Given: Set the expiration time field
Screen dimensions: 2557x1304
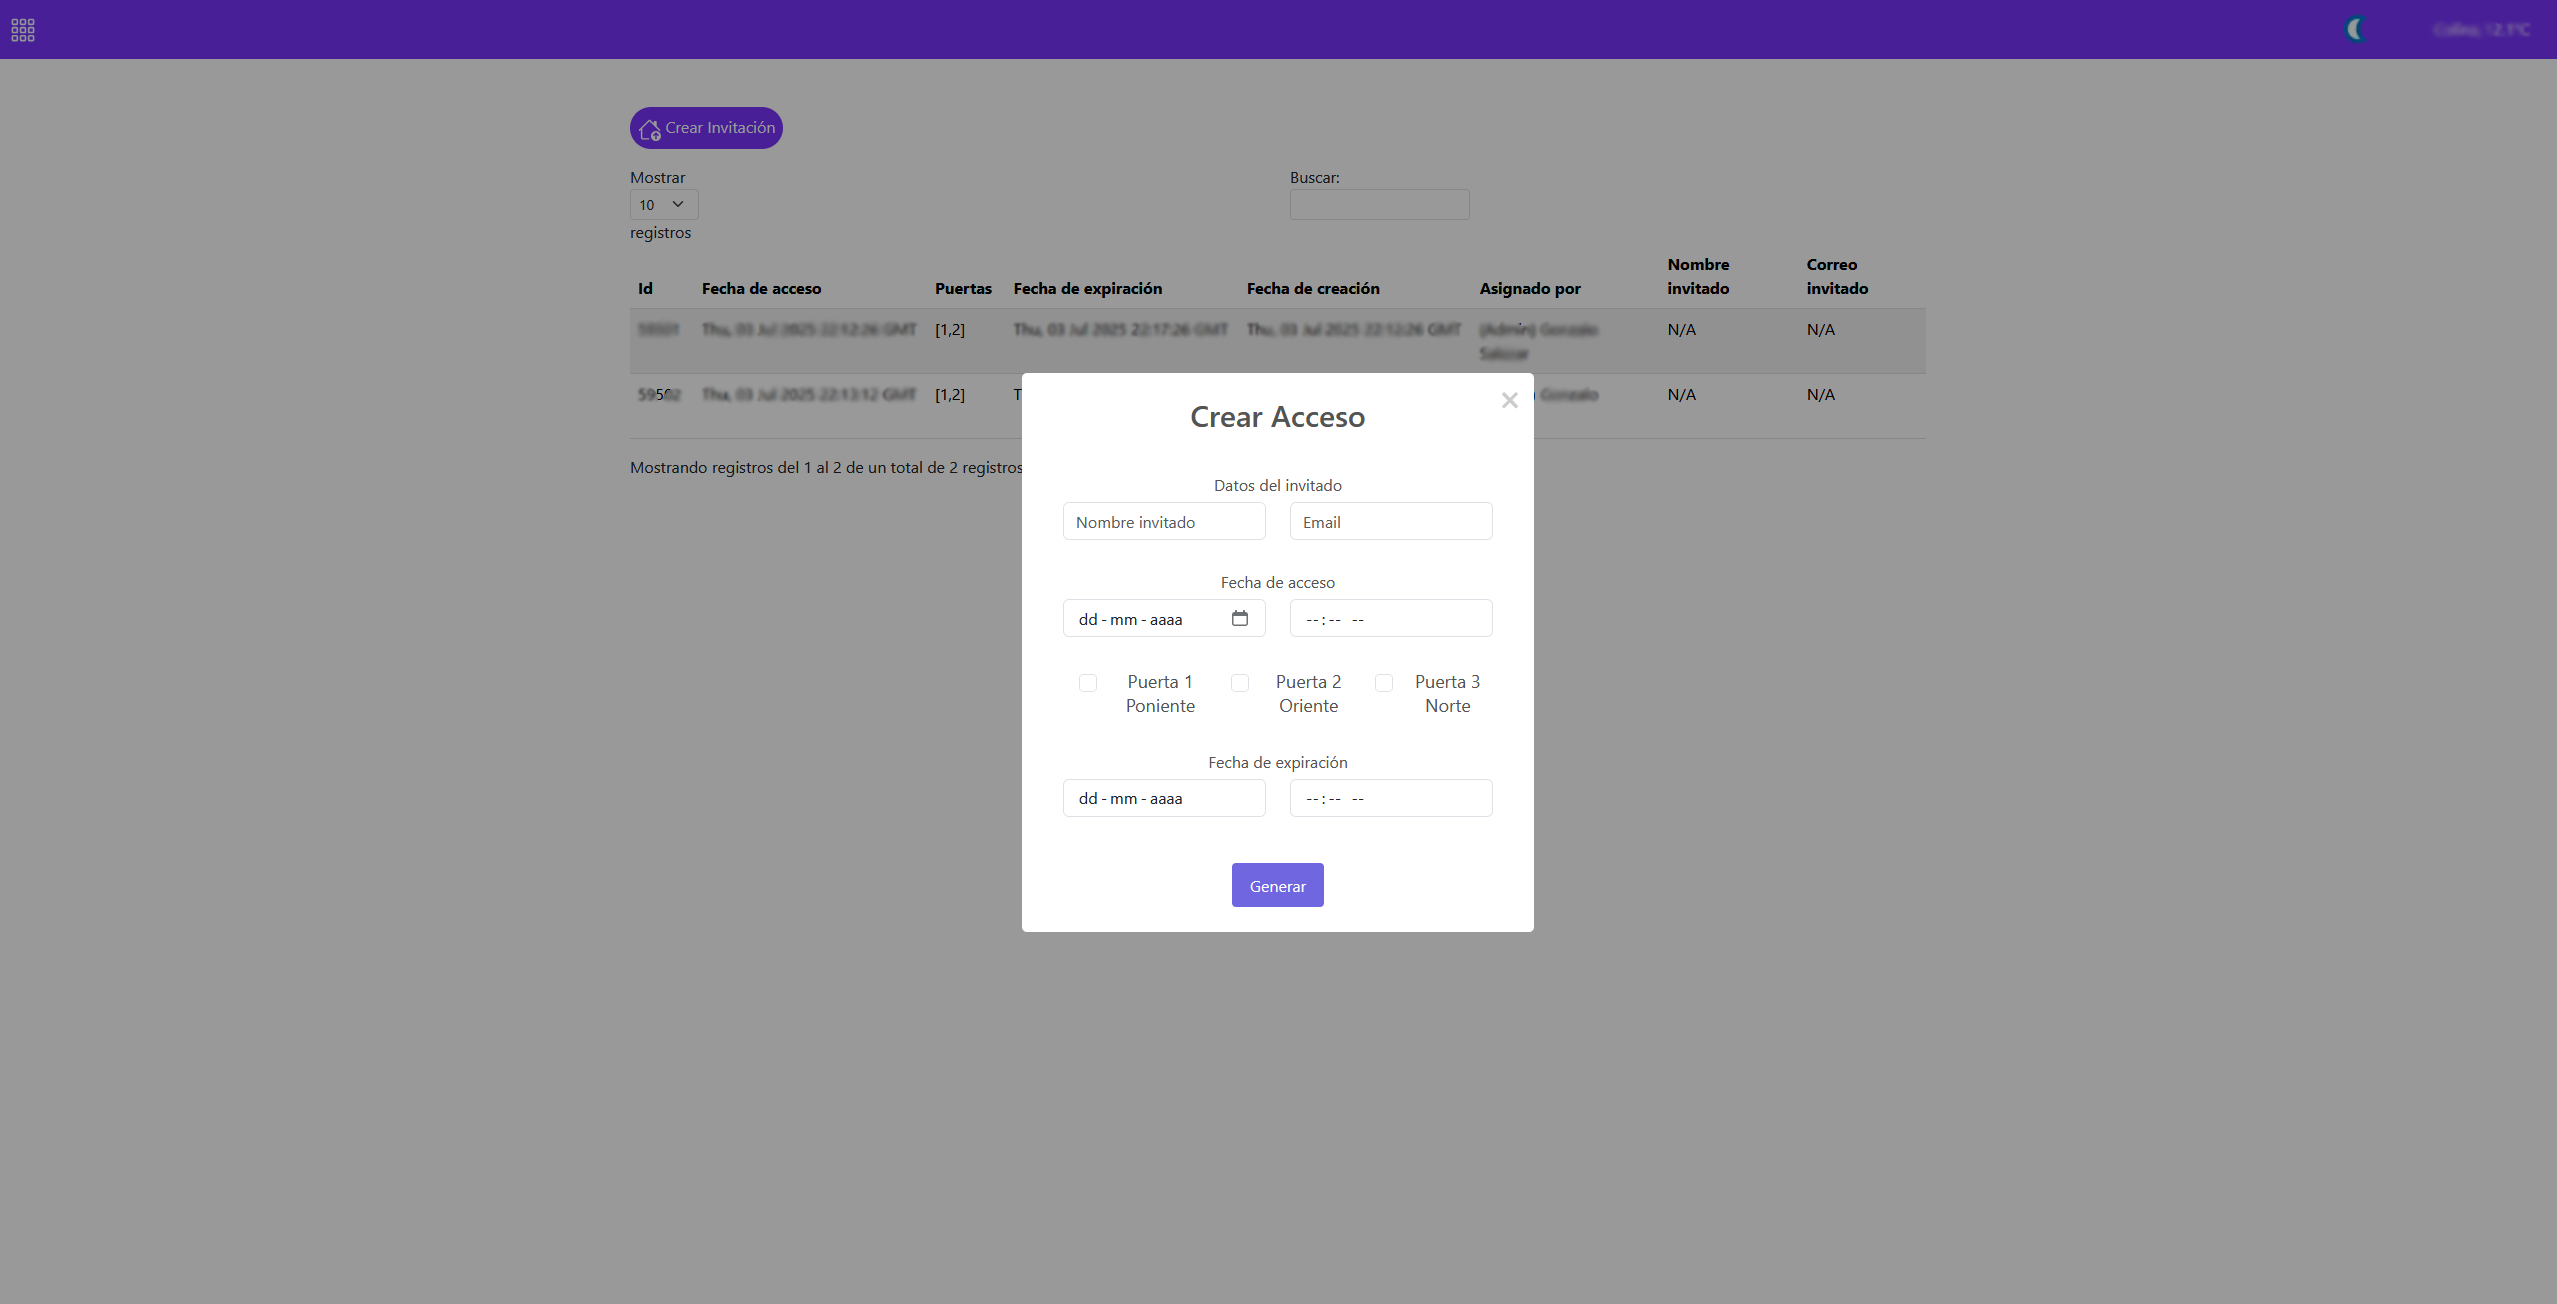Looking at the screenshot, I should tap(1390, 798).
